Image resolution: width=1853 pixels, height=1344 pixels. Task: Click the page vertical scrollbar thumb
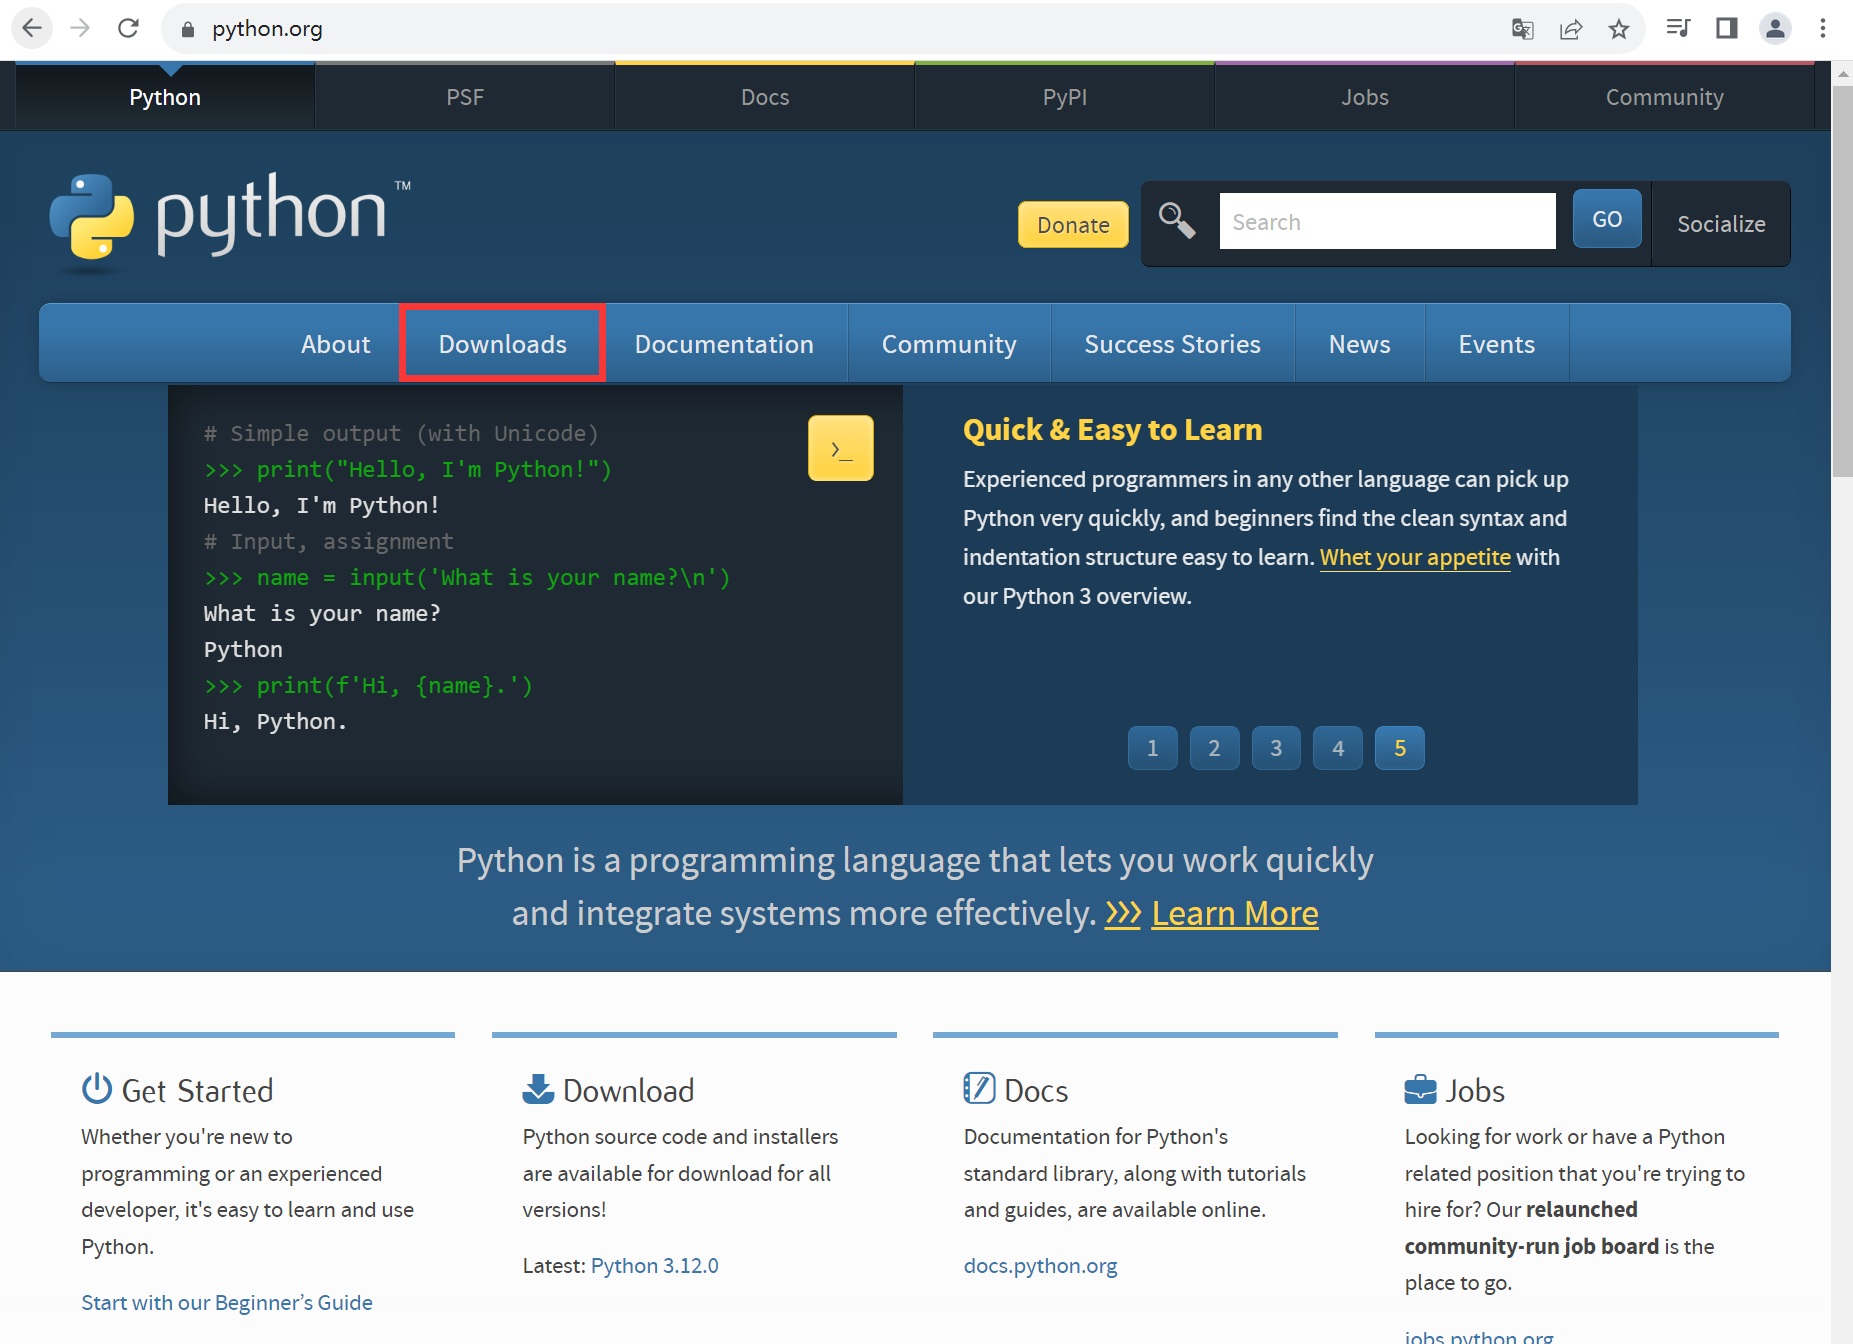tap(1842, 282)
